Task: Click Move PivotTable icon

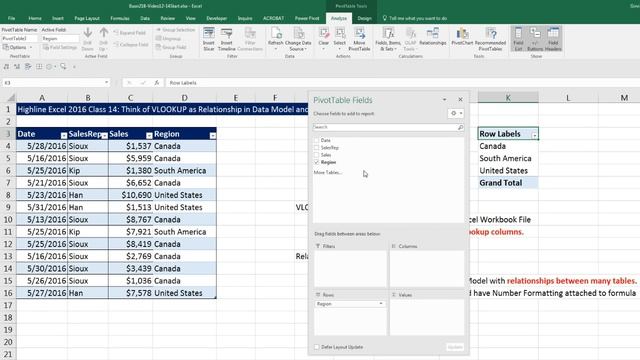Action: coord(359,34)
